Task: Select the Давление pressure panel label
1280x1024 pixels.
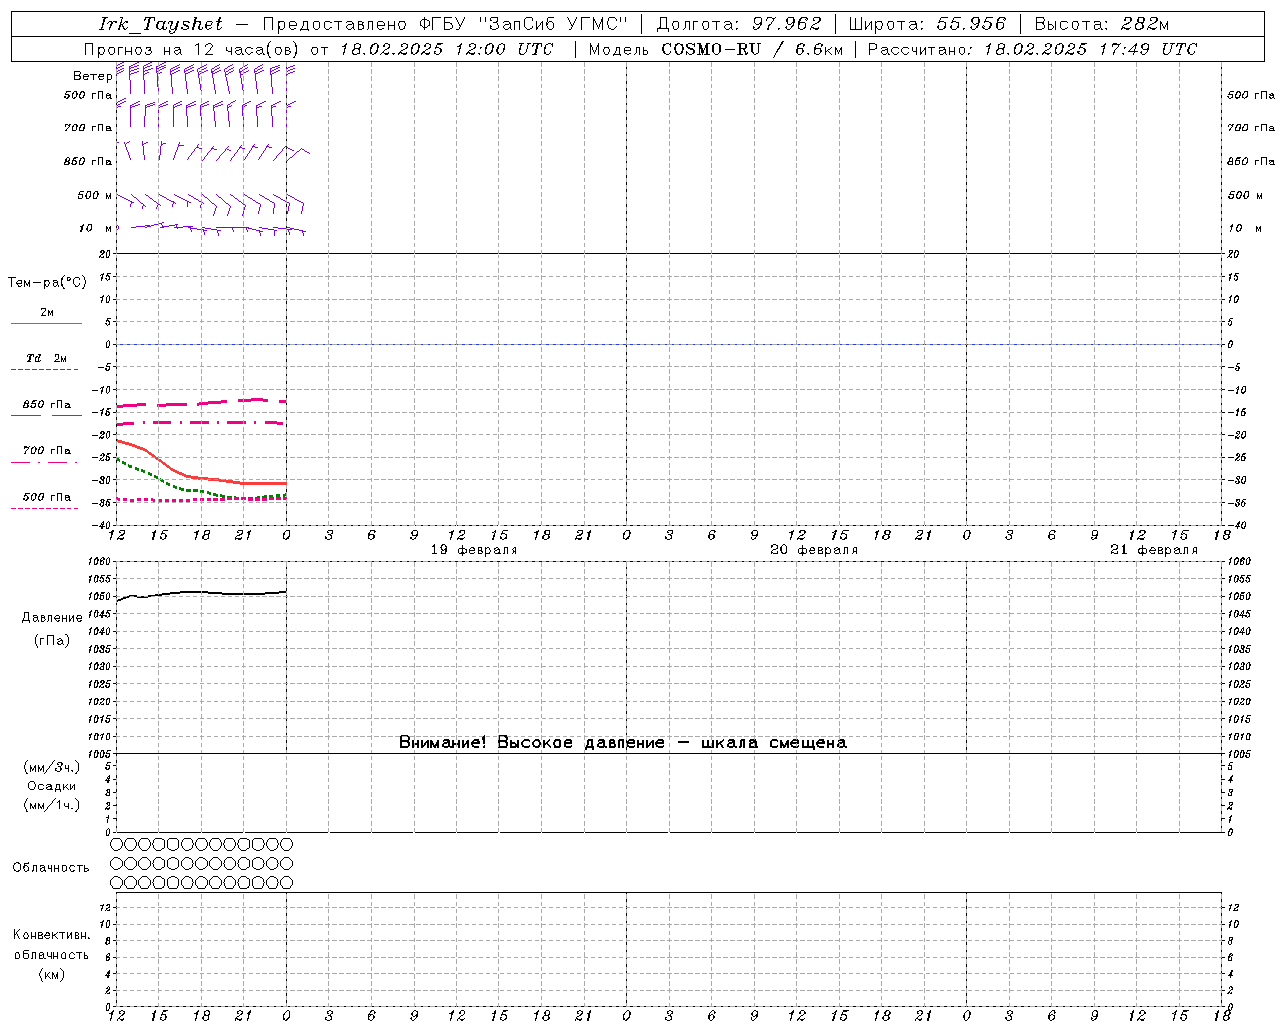Action: 52,618
